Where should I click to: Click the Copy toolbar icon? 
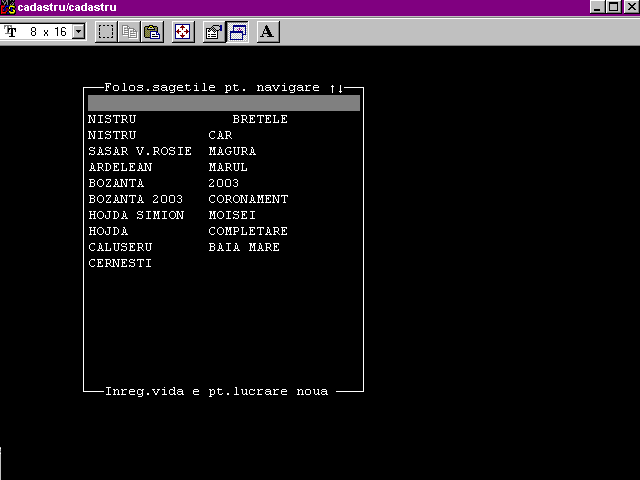(x=129, y=32)
